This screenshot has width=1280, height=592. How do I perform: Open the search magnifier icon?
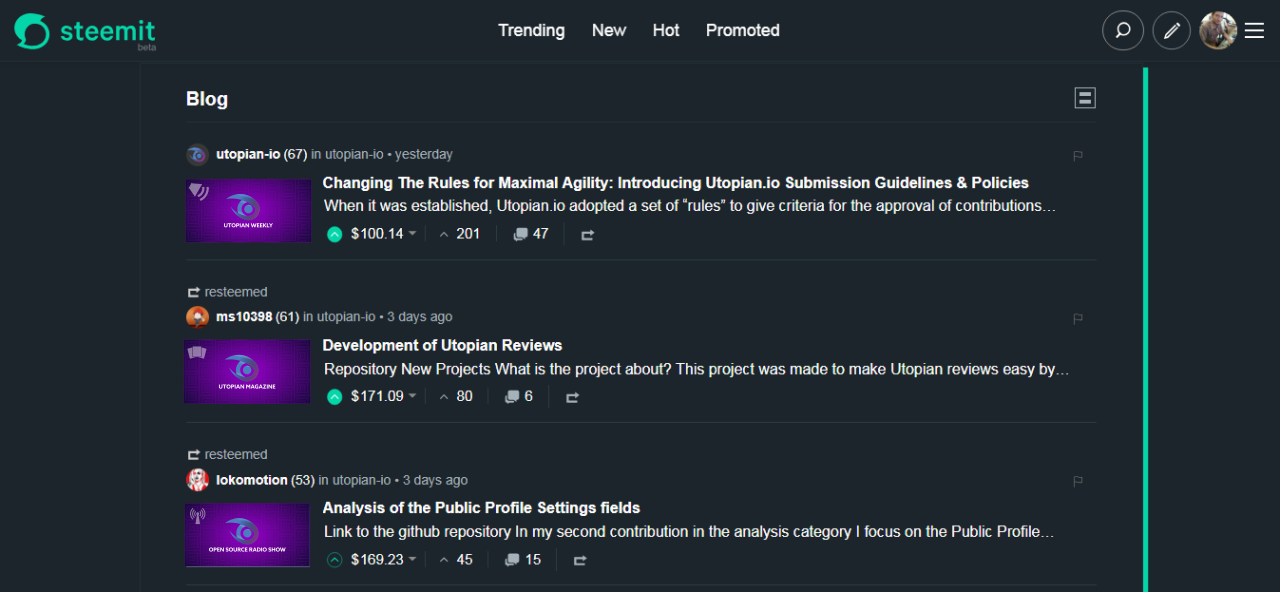coord(1122,31)
